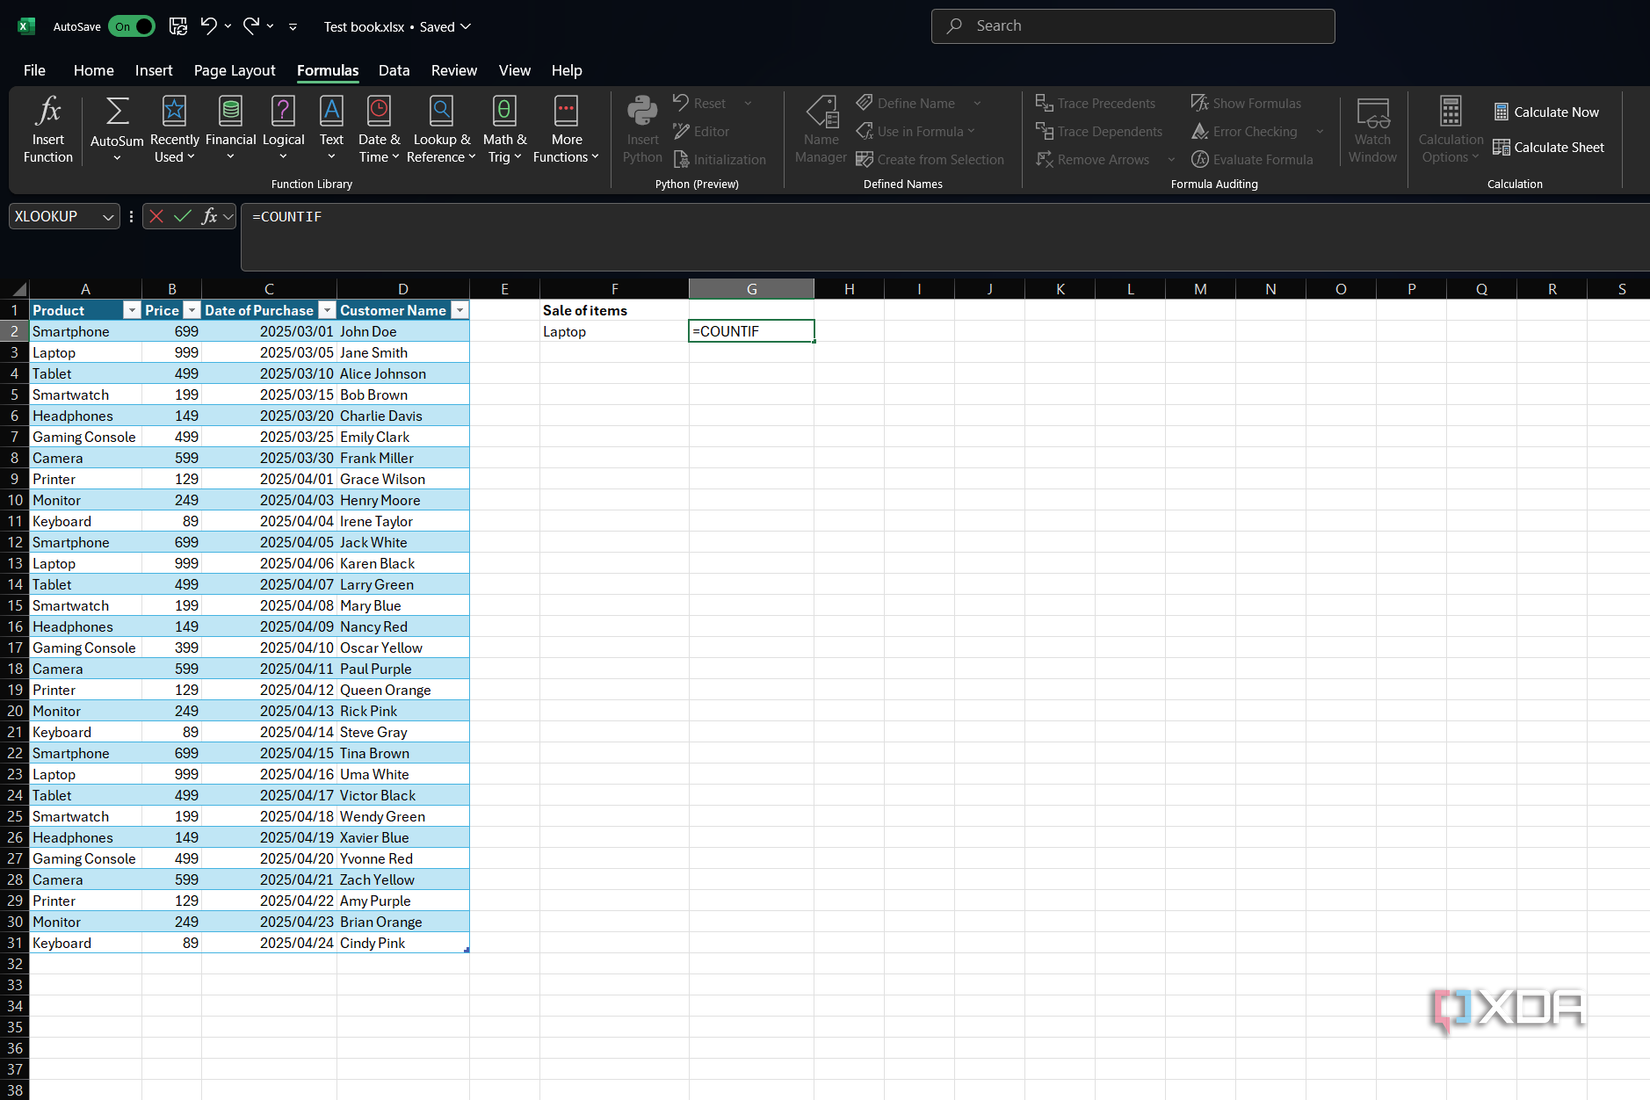Click the AutoSum sigma icon
Screen dimensions: 1650x1100
click(117, 111)
